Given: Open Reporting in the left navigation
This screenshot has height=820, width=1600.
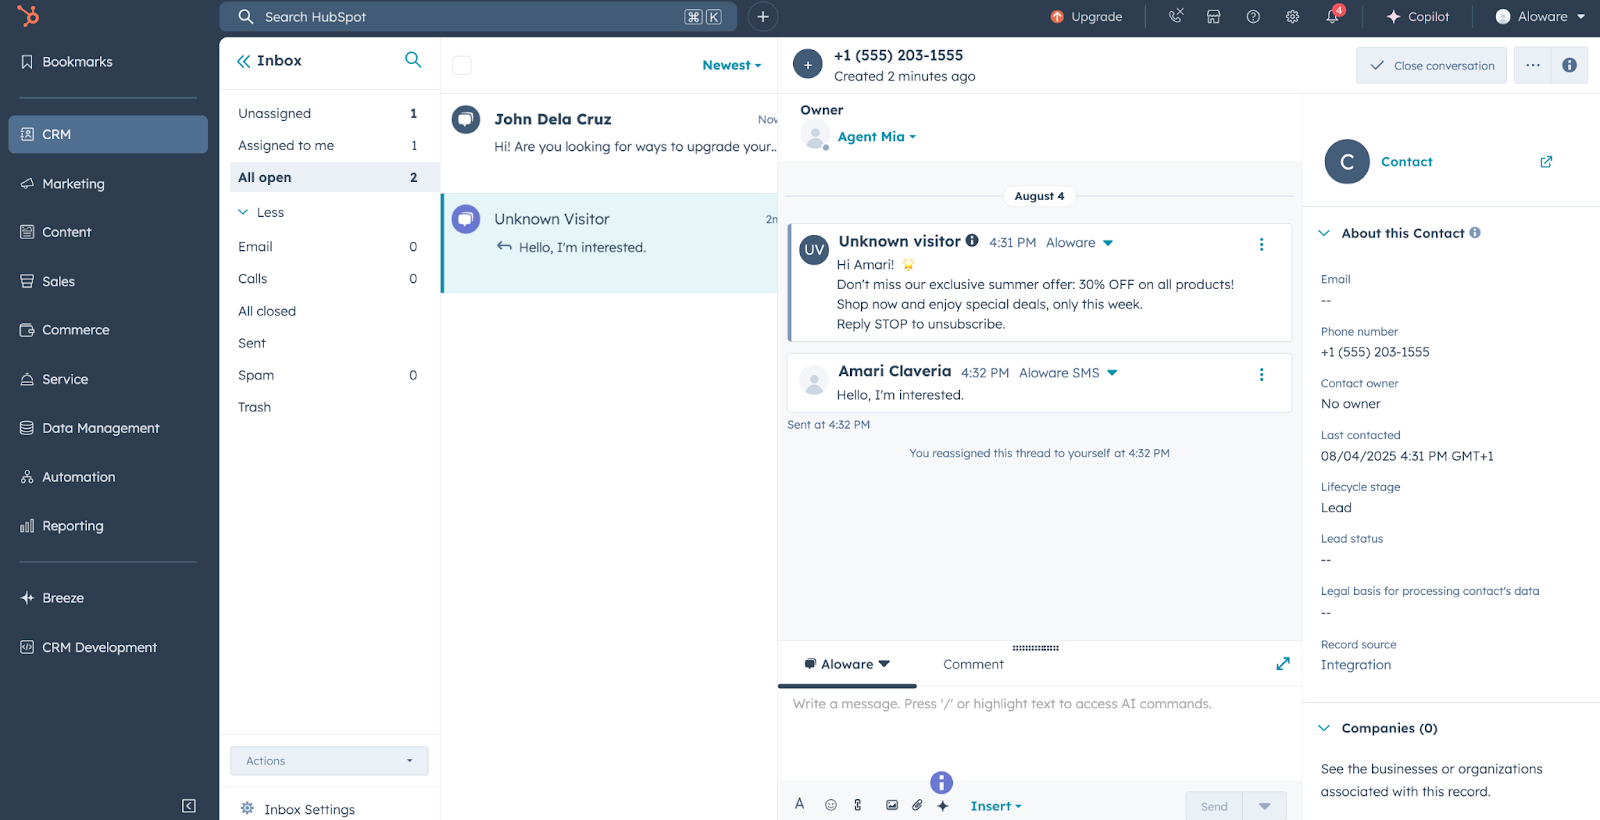Looking at the screenshot, I should (62, 526).
